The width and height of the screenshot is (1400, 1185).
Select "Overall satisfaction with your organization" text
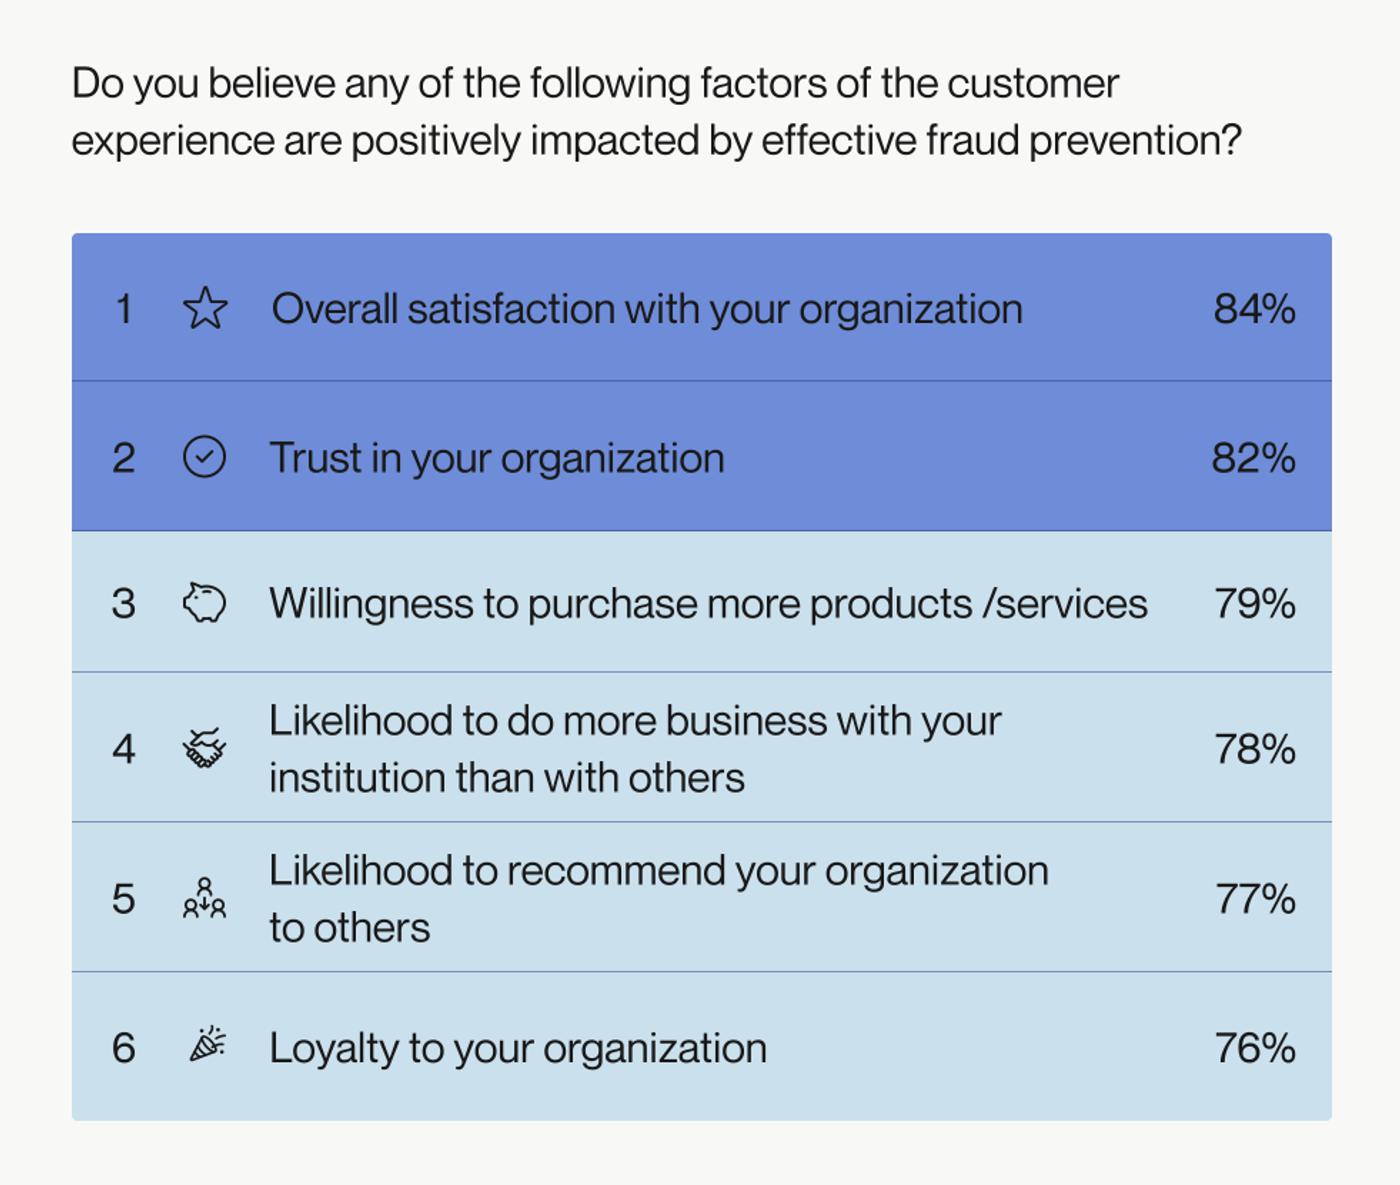point(647,309)
